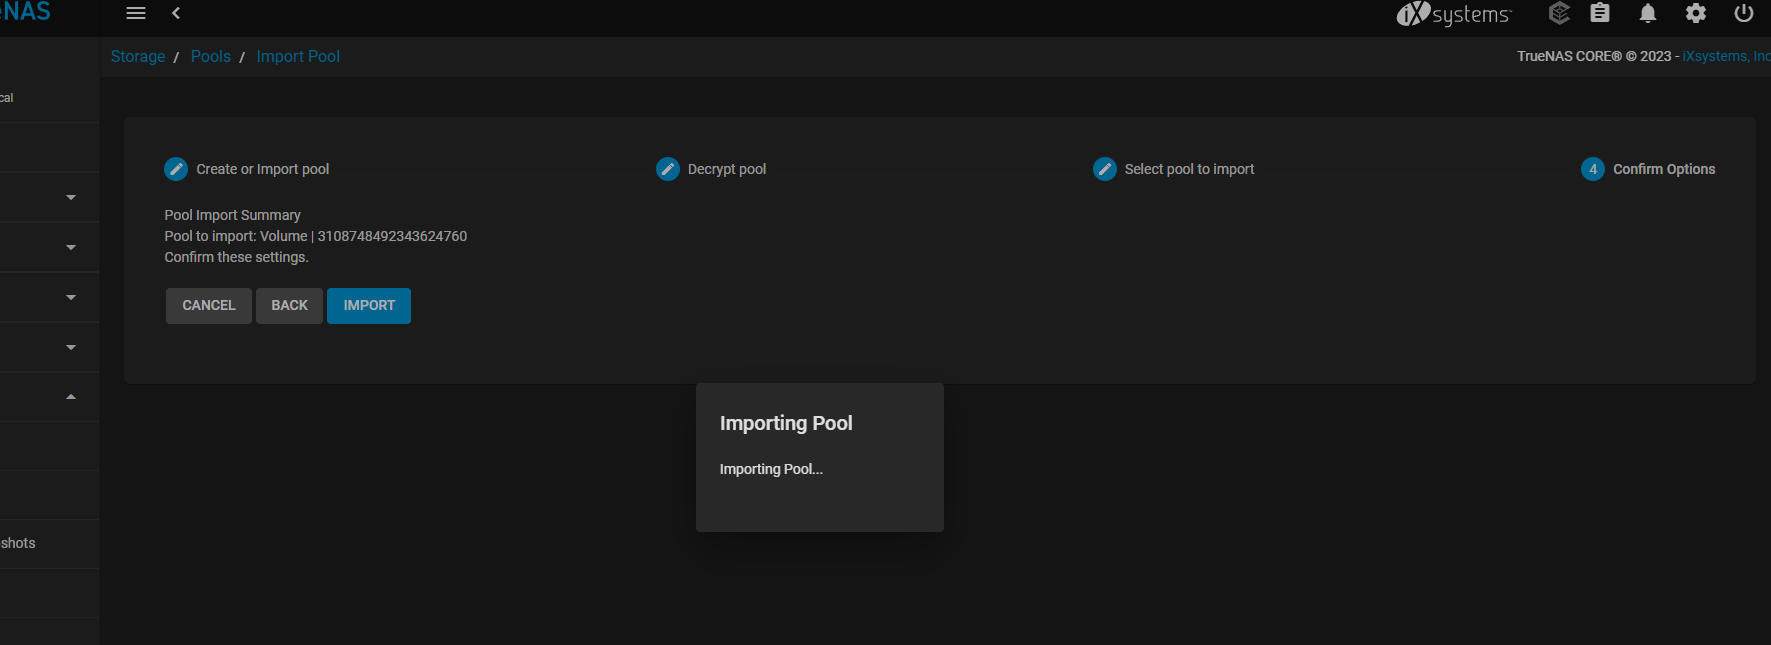Open the Snapshots sidebar item
Image resolution: width=1771 pixels, height=645 pixels.
[18, 543]
